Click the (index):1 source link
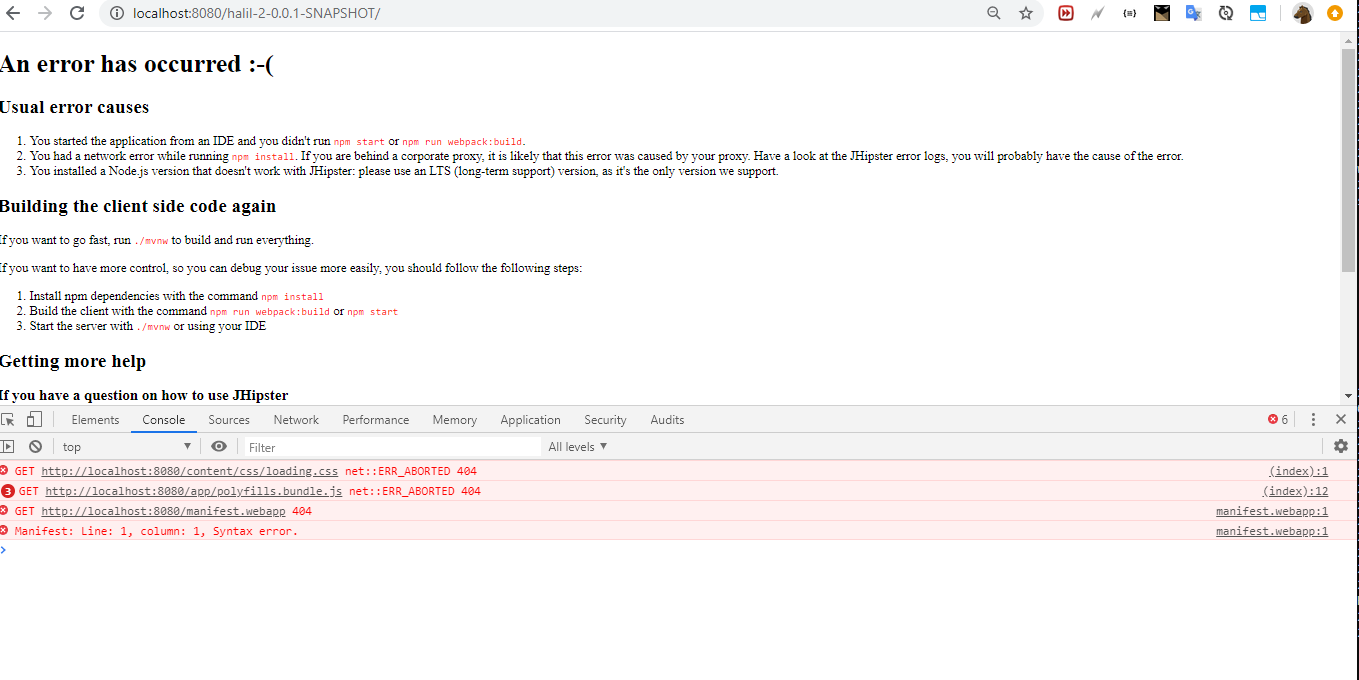This screenshot has width=1359, height=680. click(1298, 471)
